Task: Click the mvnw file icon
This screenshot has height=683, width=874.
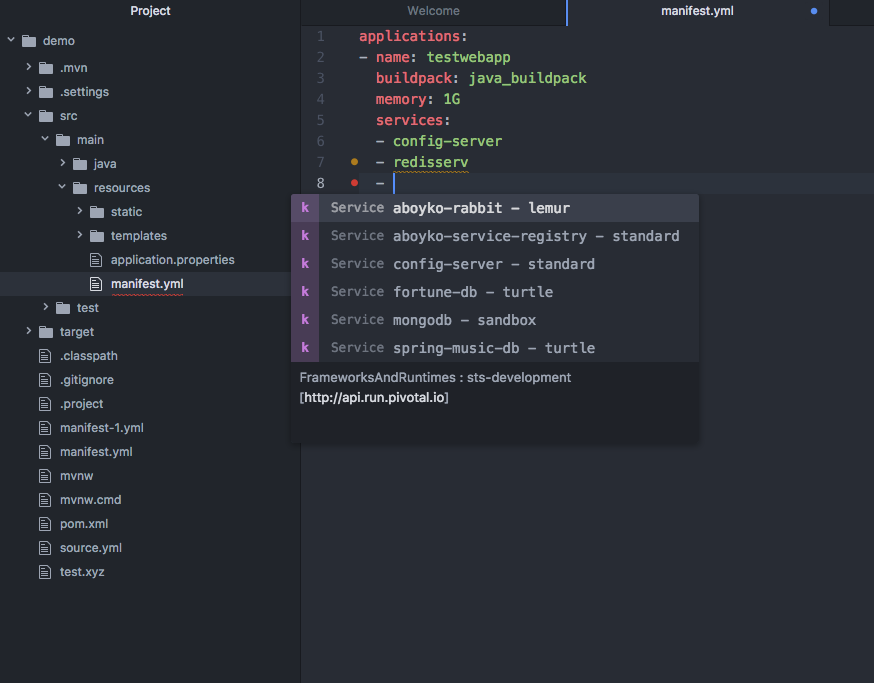Action: pos(45,476)
